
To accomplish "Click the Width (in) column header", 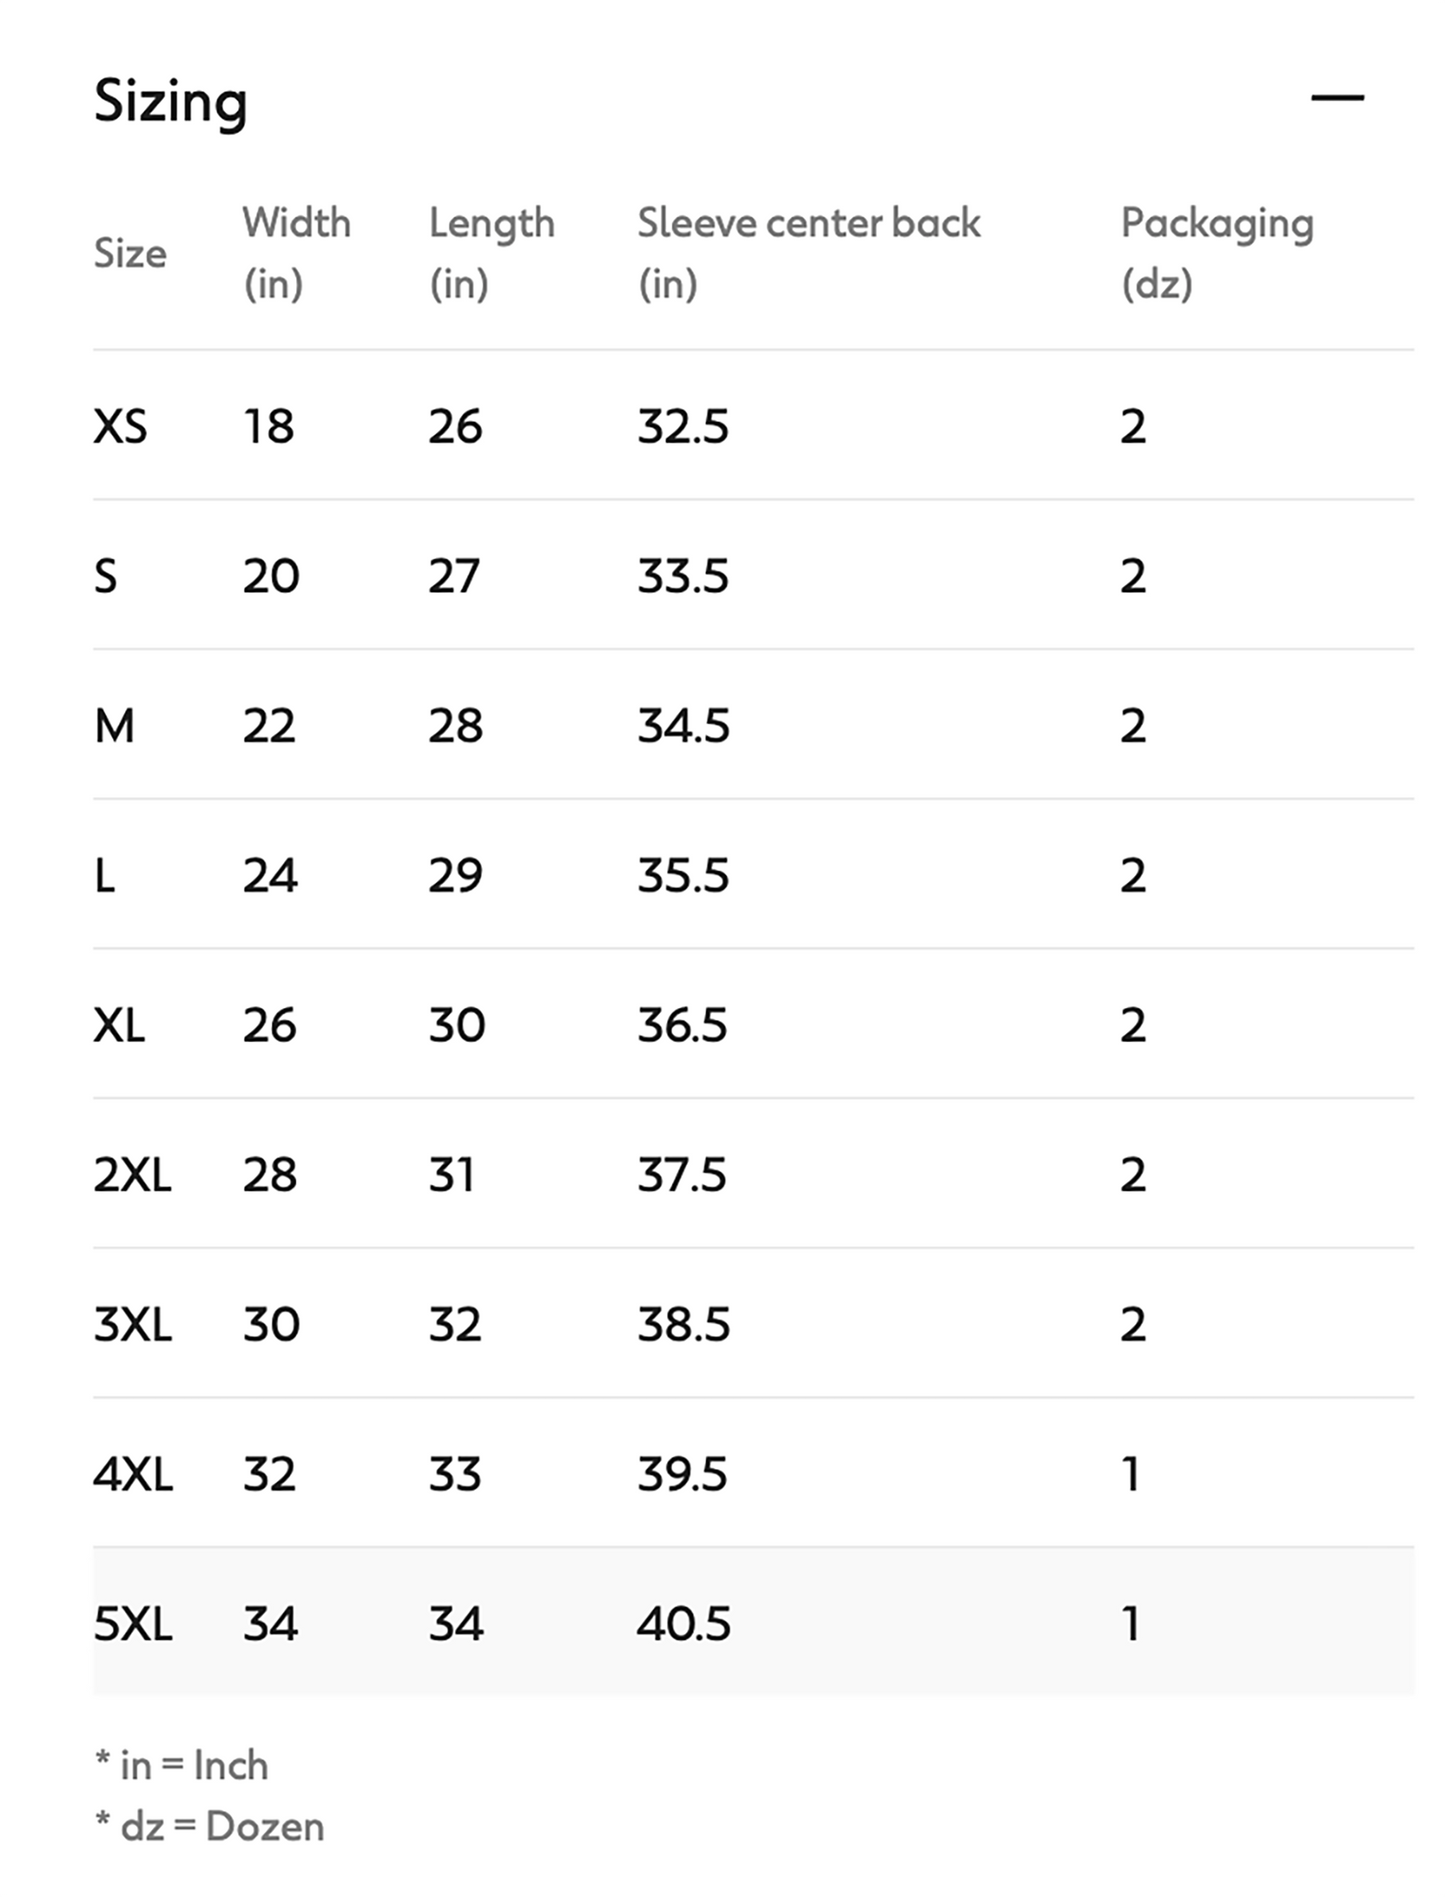I will coord(296,252).
